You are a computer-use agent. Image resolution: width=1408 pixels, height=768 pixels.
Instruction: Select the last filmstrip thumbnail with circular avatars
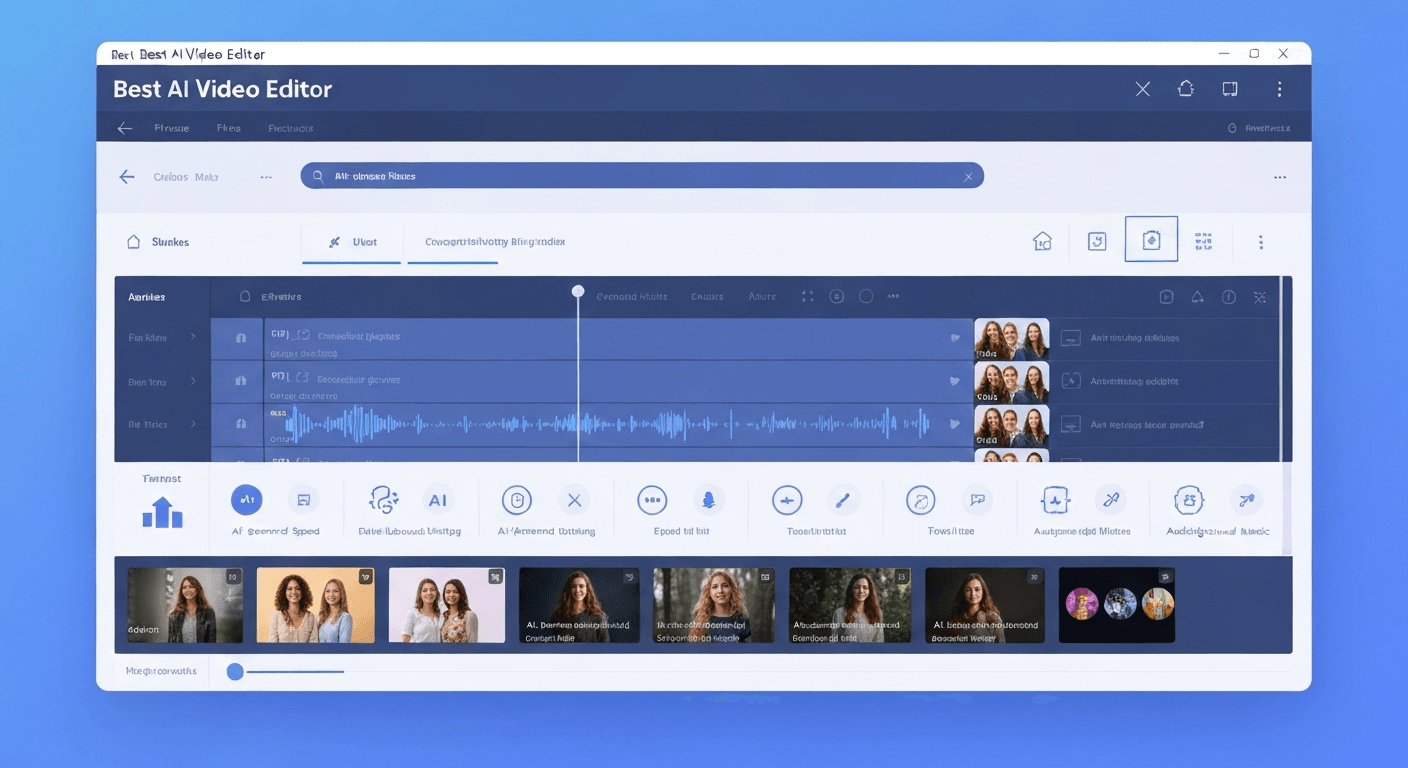coord(1117,605)
